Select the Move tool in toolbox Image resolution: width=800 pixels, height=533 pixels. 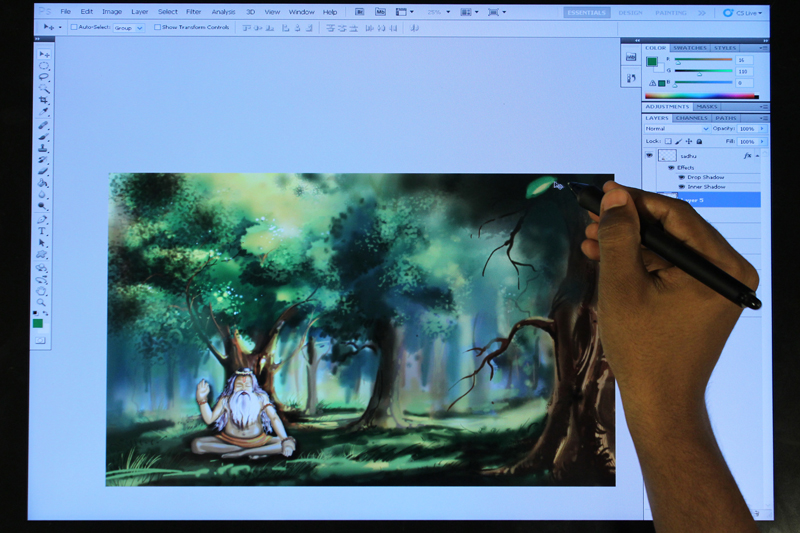pyautogui.click(x=43, y=53)
